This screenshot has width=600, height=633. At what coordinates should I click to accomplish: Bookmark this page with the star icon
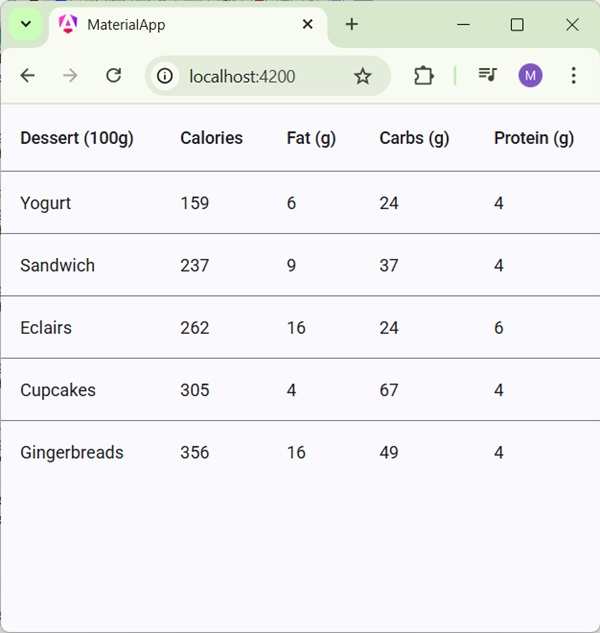click(363, 76)
